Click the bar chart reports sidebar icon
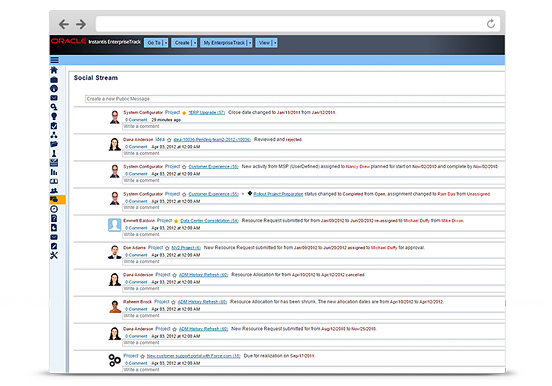This screenshot has width=552, height=386. pos(54,172)
